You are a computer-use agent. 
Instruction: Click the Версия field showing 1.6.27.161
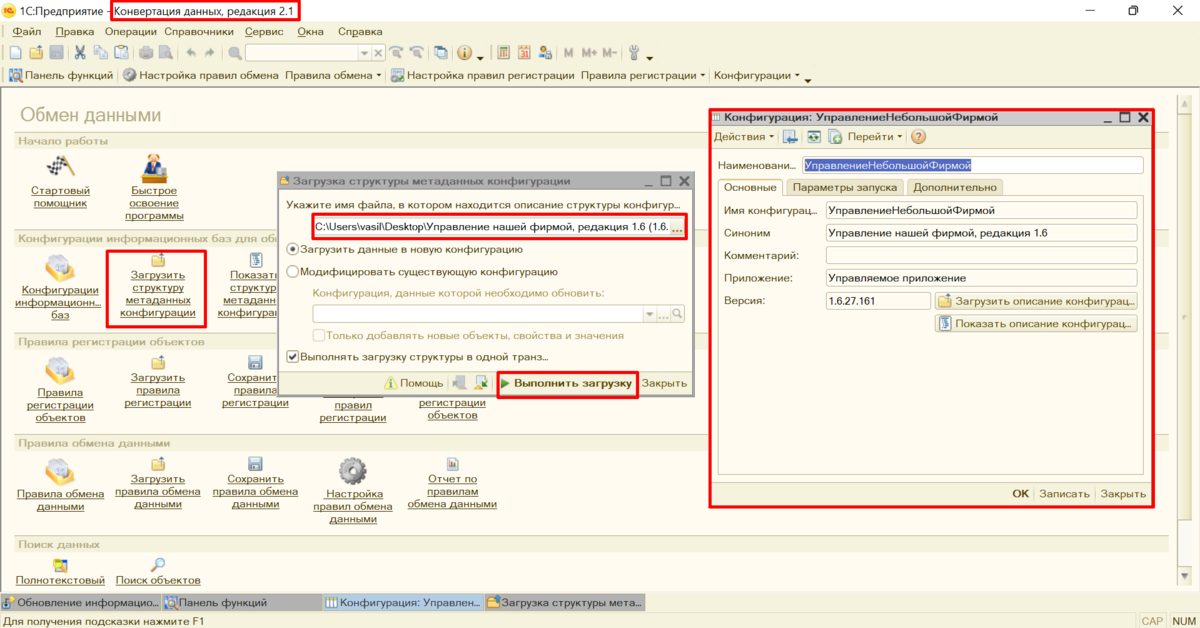(x=878, y=301)
